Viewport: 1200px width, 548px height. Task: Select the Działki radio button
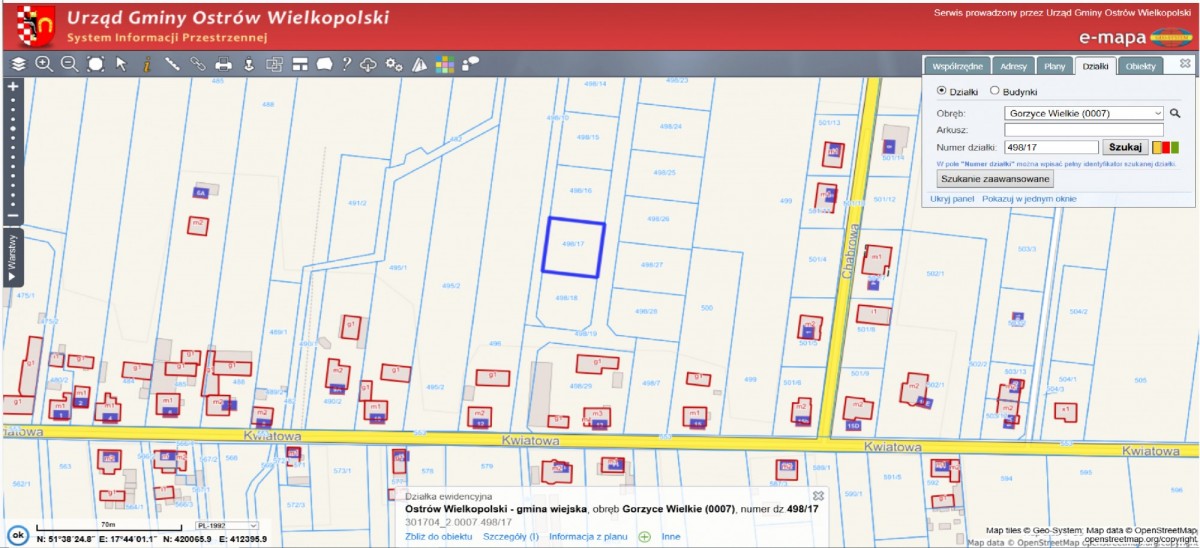(941, 91)
